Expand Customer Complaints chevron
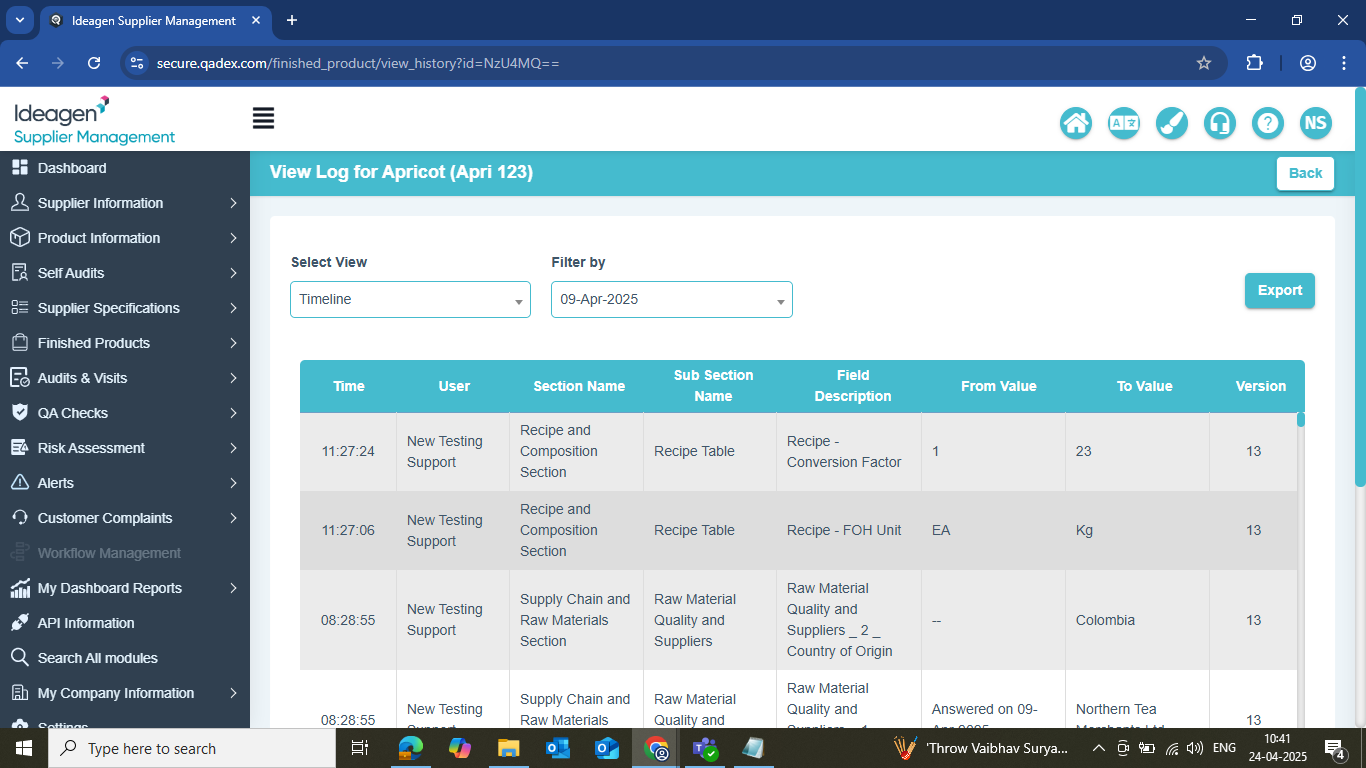 [233, 518]
